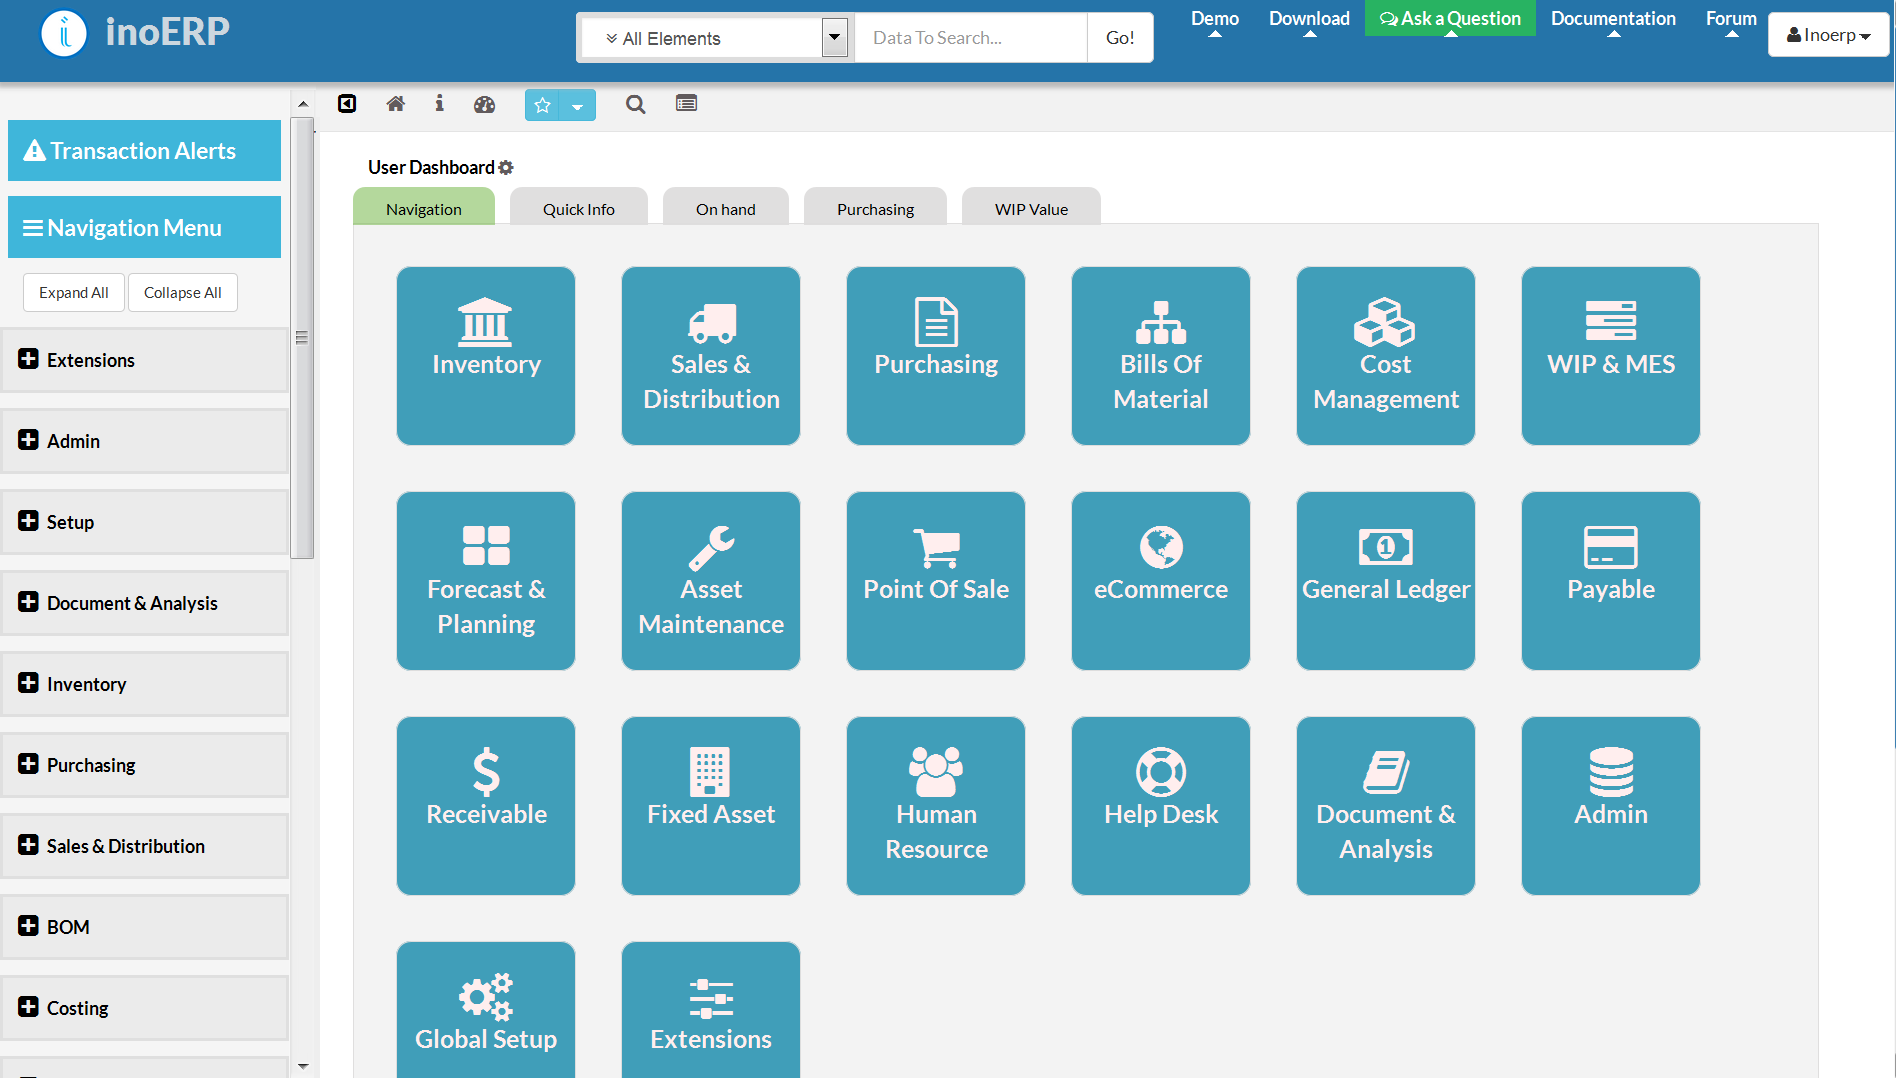Click the Expand All button

73,292
